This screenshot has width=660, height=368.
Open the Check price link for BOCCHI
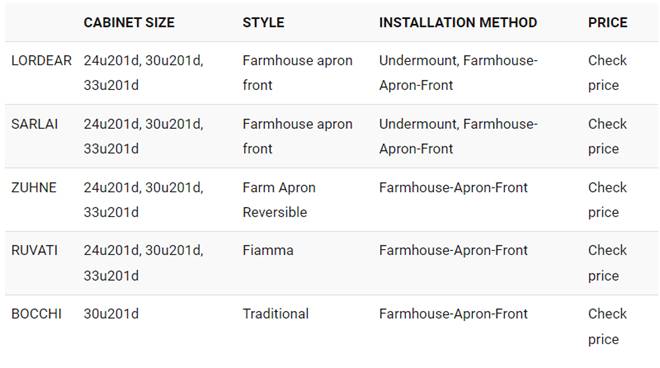tap(607, 326)
